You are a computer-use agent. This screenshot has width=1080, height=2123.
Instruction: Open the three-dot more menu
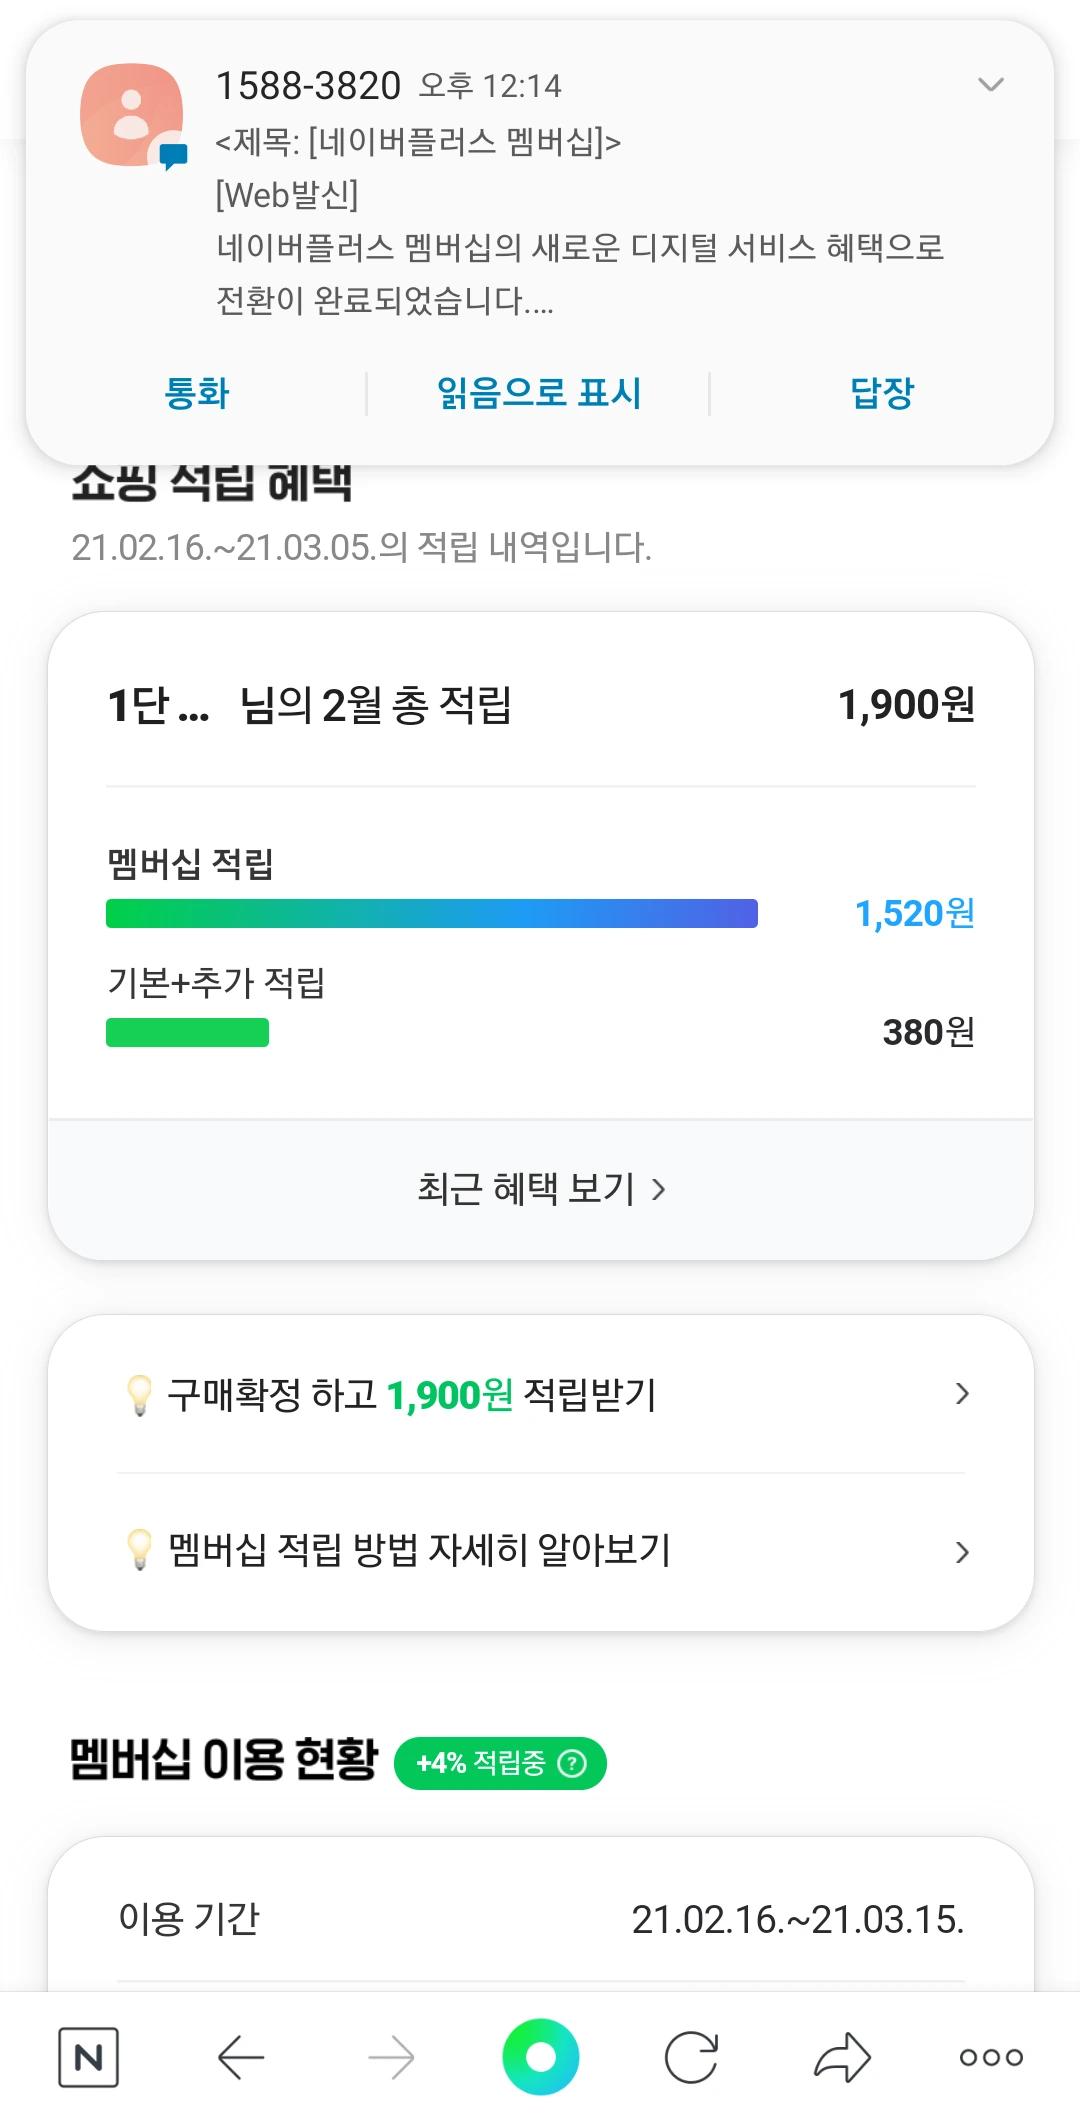[991, 2057]
